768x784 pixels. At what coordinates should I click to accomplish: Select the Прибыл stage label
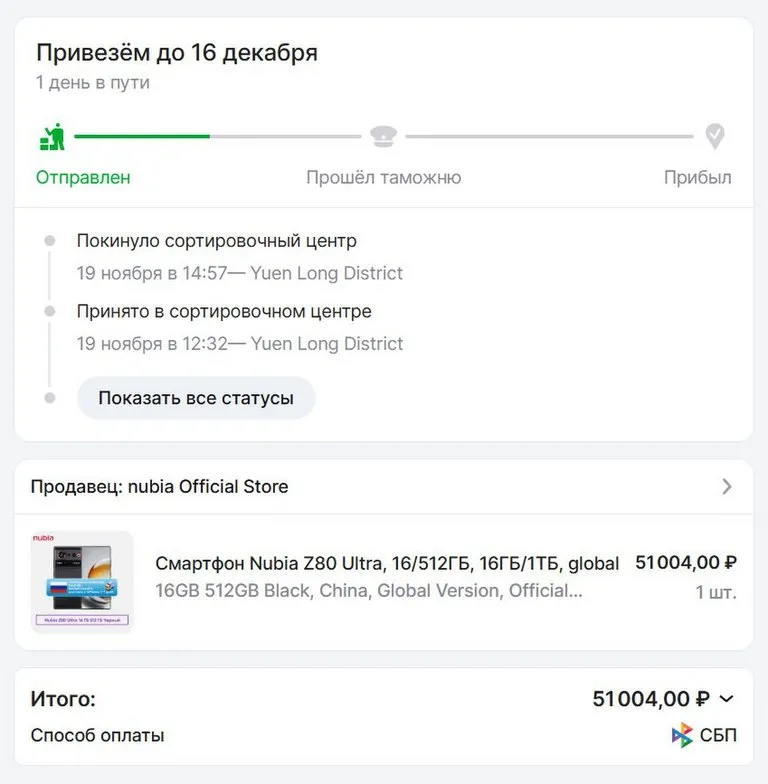(x=698, y=177)
